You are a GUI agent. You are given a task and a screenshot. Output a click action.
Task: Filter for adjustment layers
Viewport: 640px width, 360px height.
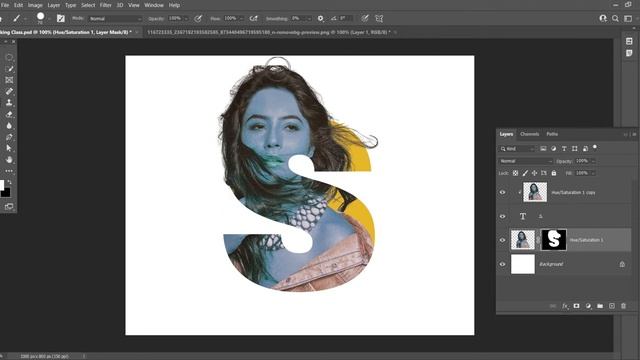(553, 149)
